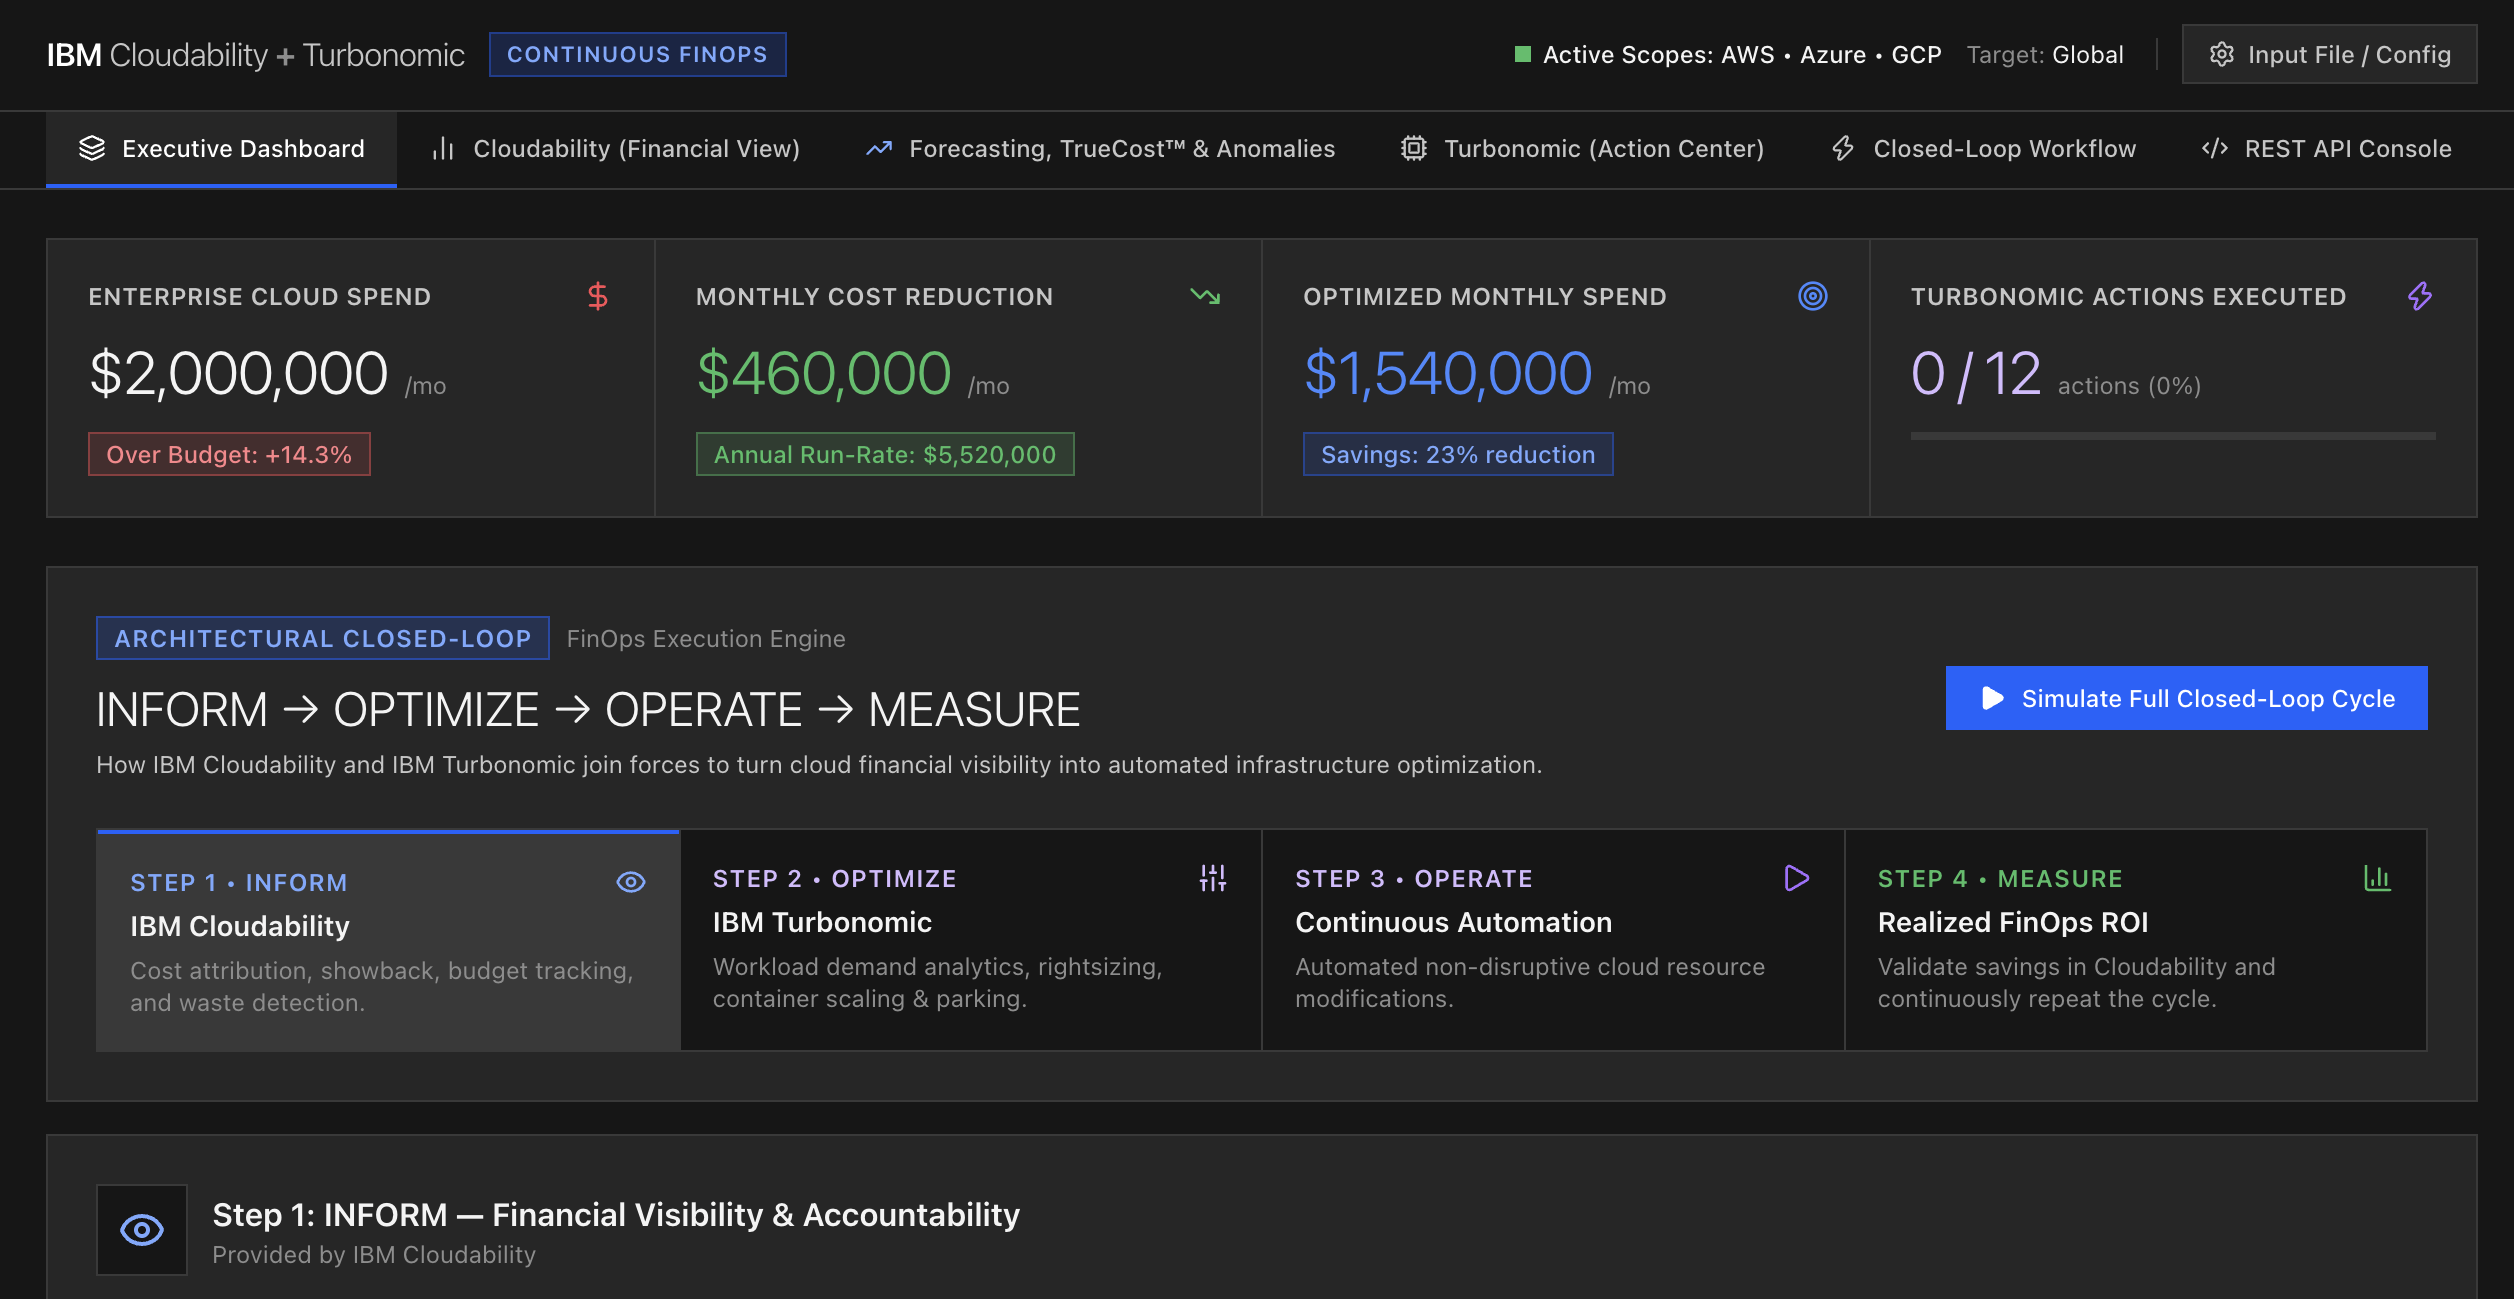Viewport: 2514px width, 1299px height.
Task: Click the bar chart icon in Step 4 Measure card
Action: (2377, 878)
